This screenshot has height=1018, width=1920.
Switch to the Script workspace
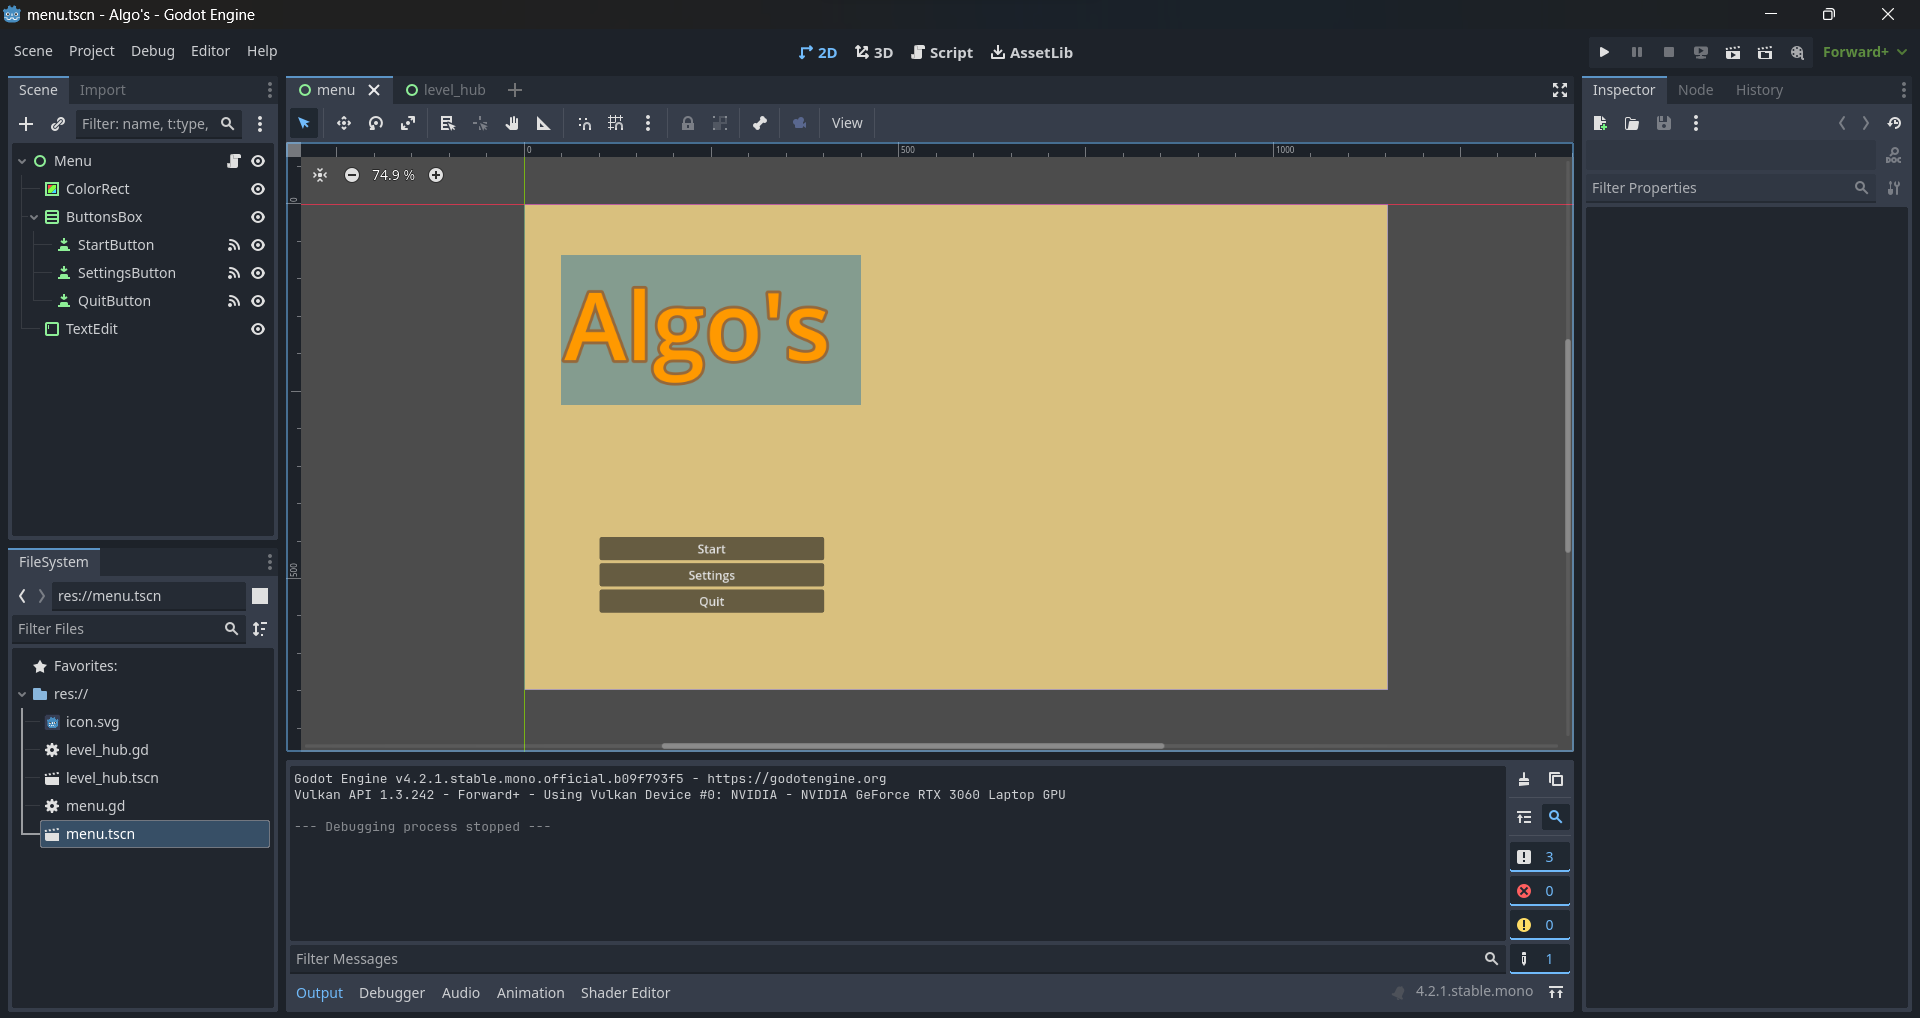coord(942,52)
